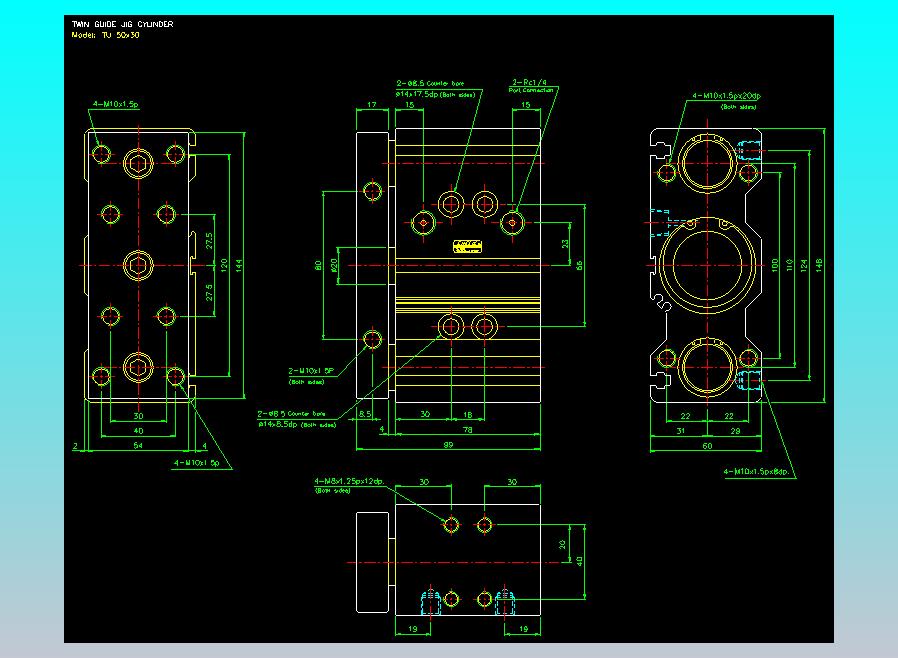898x658 pixels.
Task: Click the ø20 diameter dimension text
Action: click(x=333, y=264)
